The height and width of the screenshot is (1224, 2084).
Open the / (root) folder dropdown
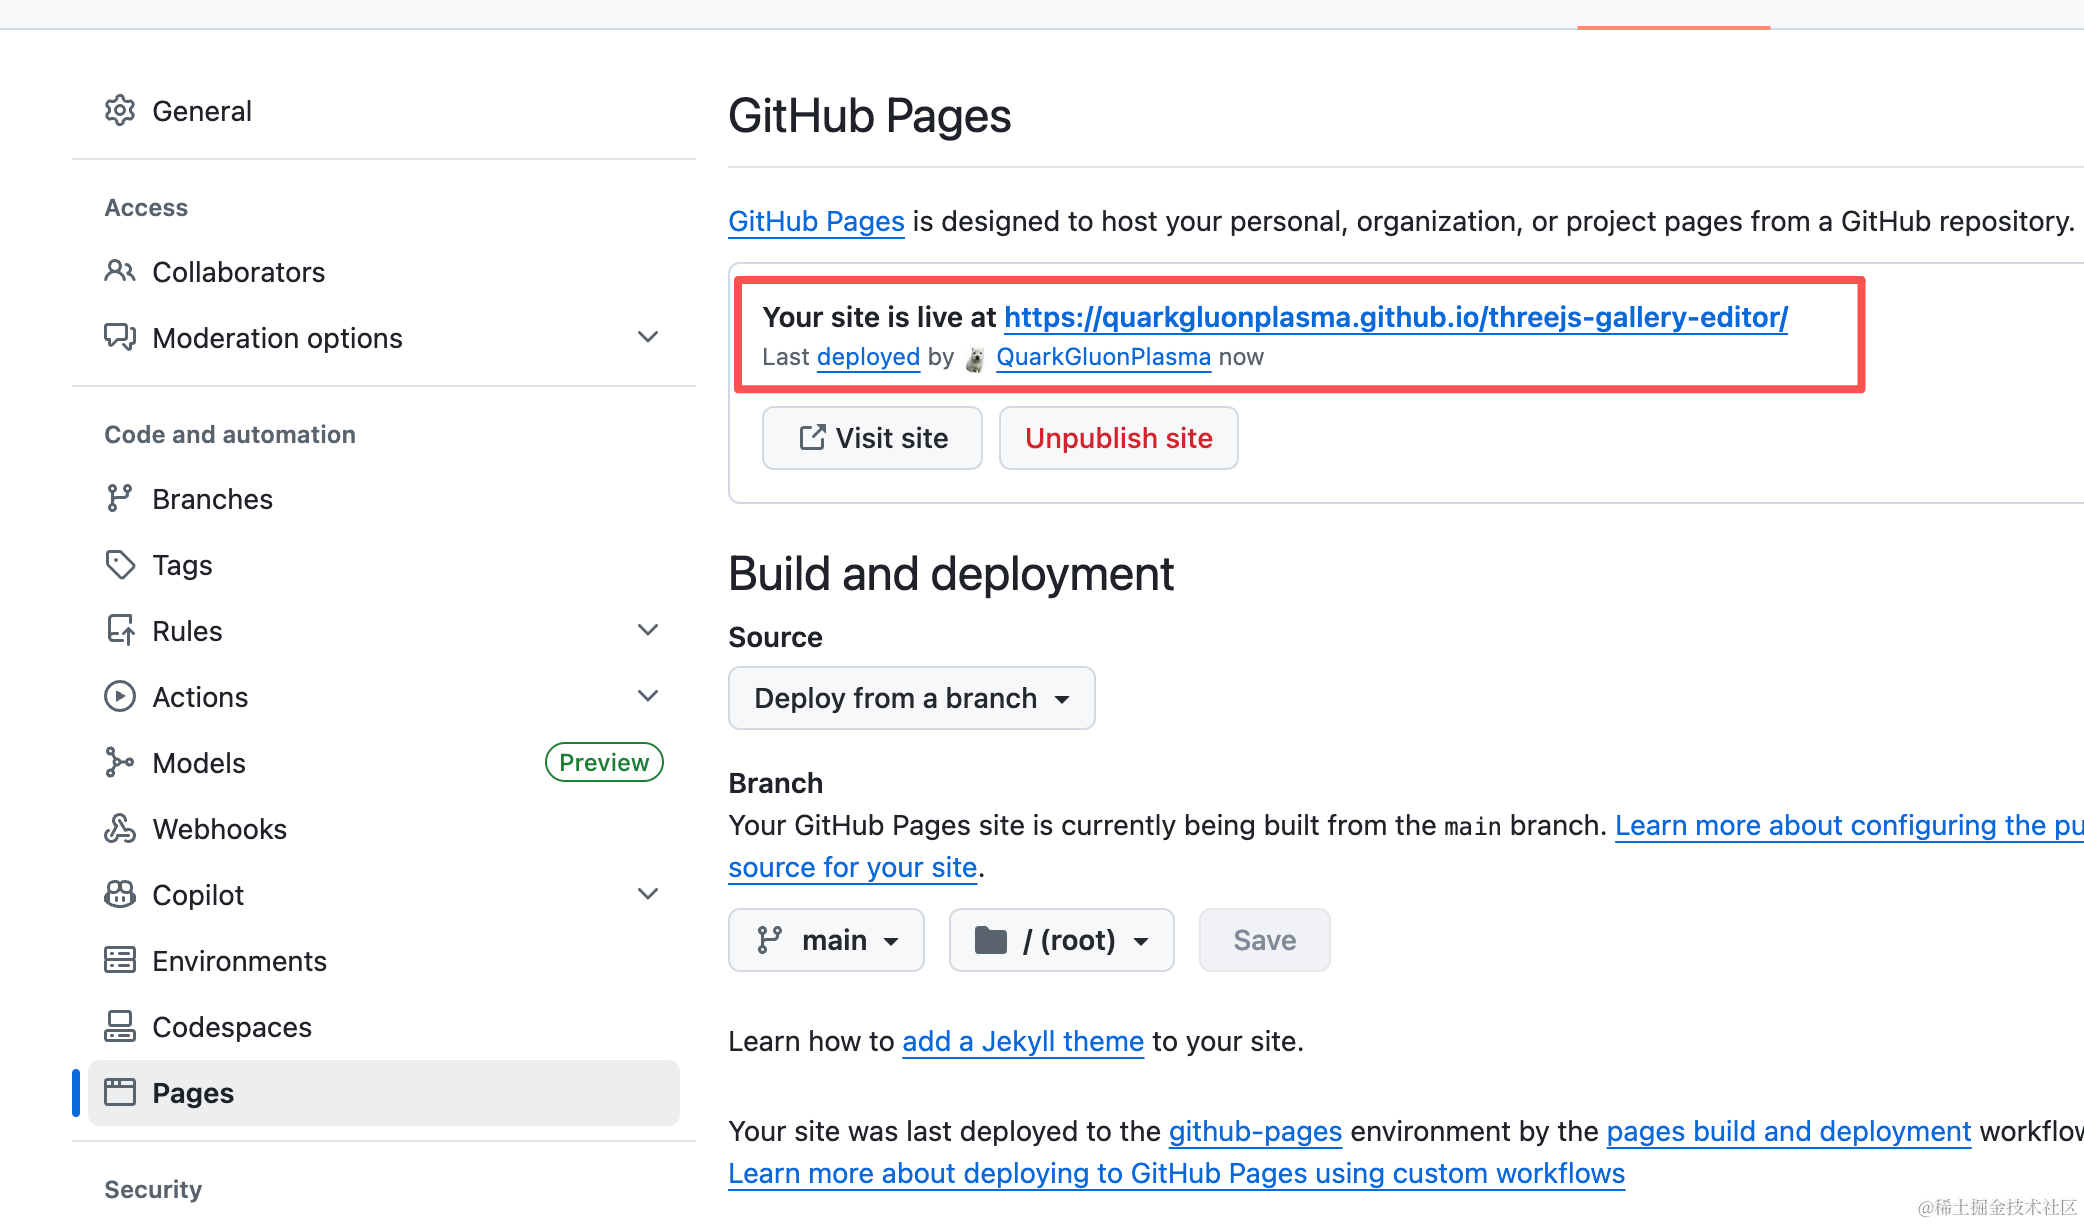coord(1061,940)
